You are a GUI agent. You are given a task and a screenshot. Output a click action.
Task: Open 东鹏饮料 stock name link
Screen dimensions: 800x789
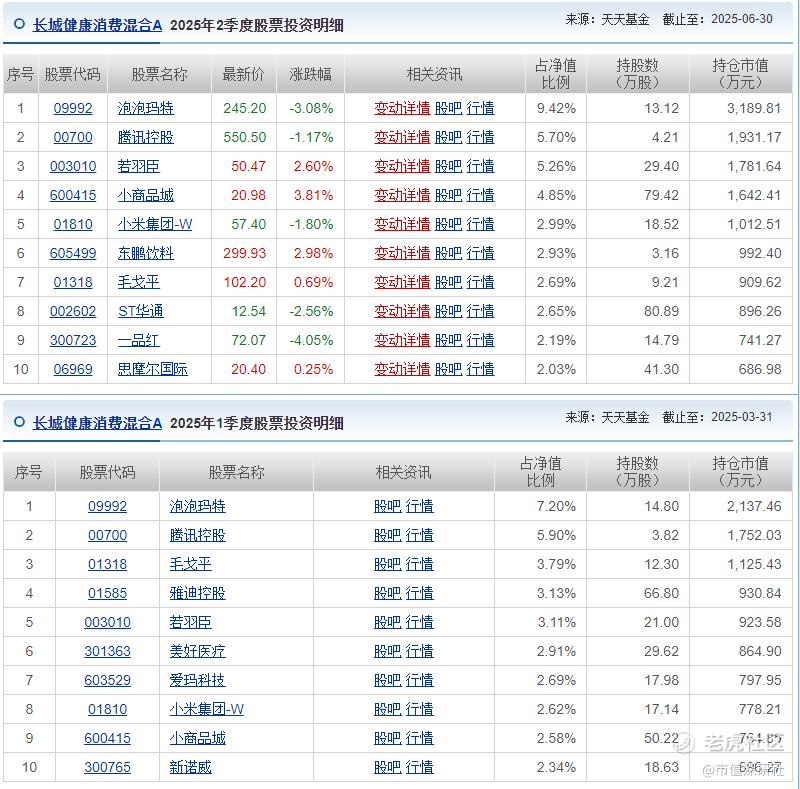(145, 253)
